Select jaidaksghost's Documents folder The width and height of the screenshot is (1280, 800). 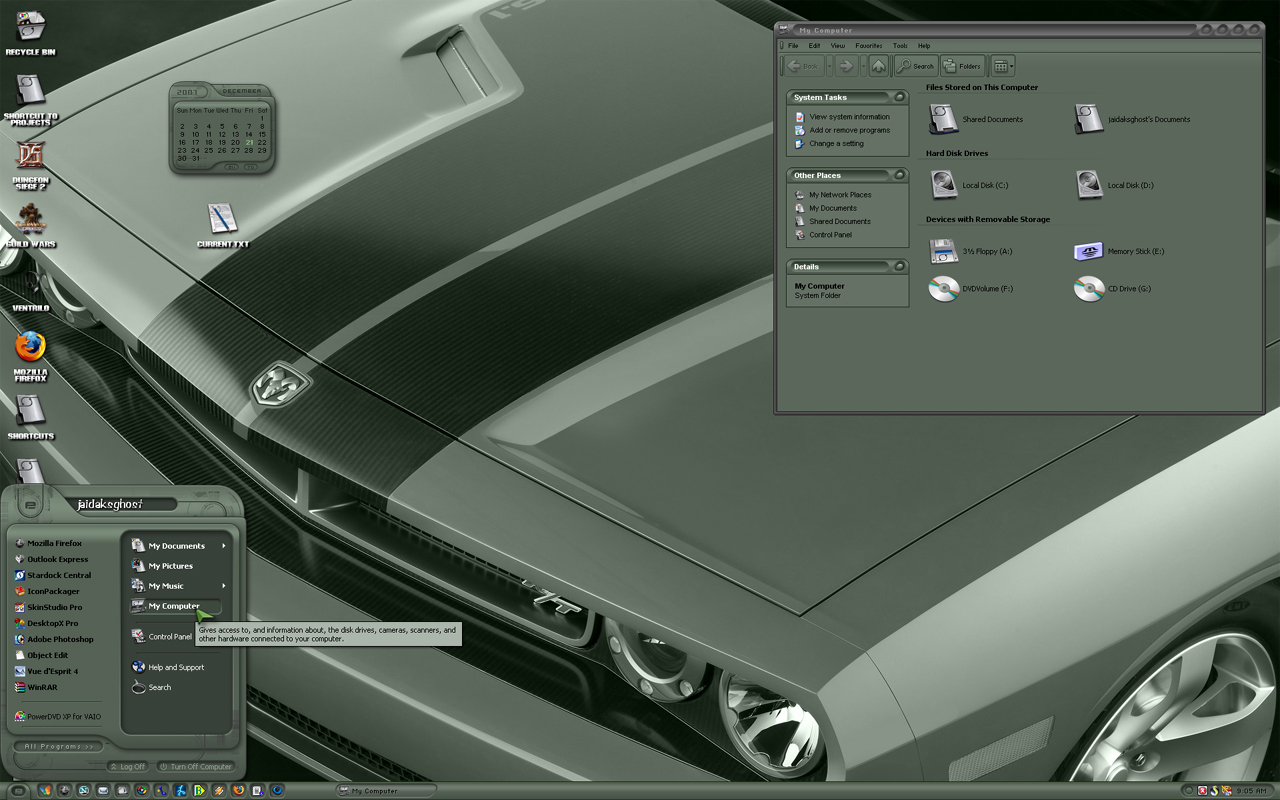(1132, 119)
